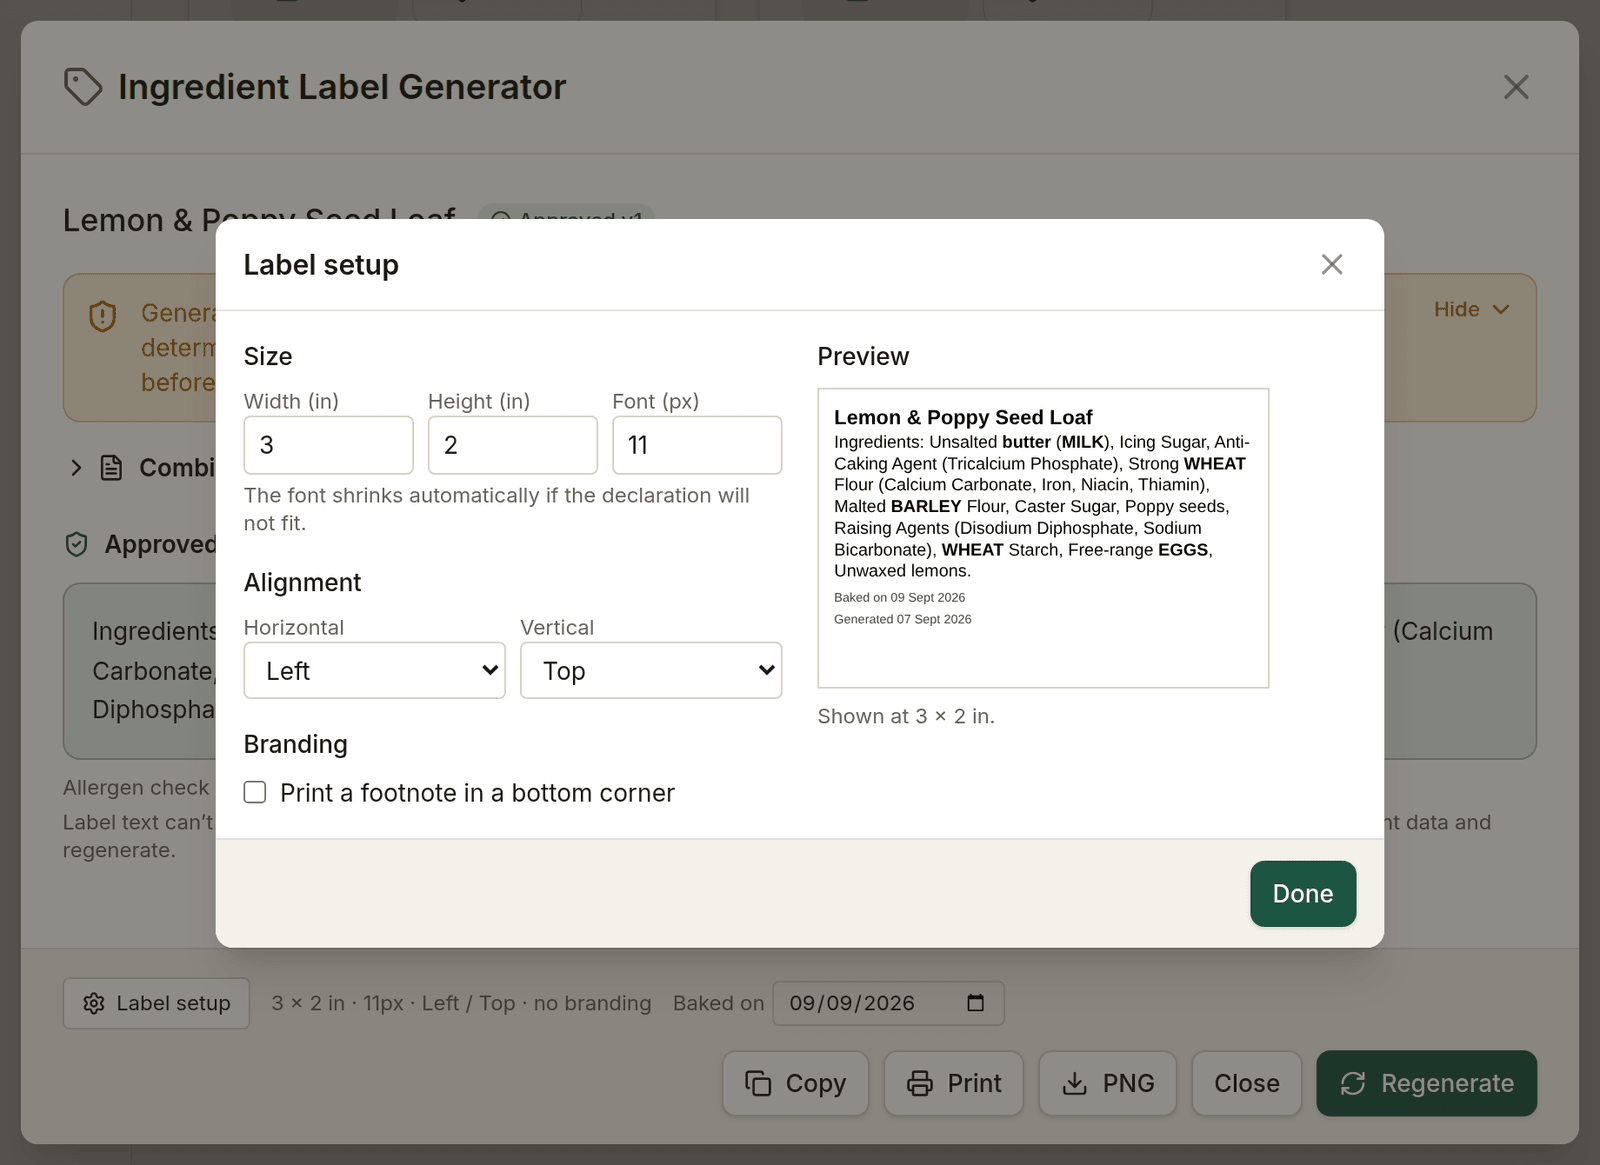Click the 'Baked on 09 Sept 2026' preview line
Screen dimensions: 1600x1165
(x=899, y=597)
